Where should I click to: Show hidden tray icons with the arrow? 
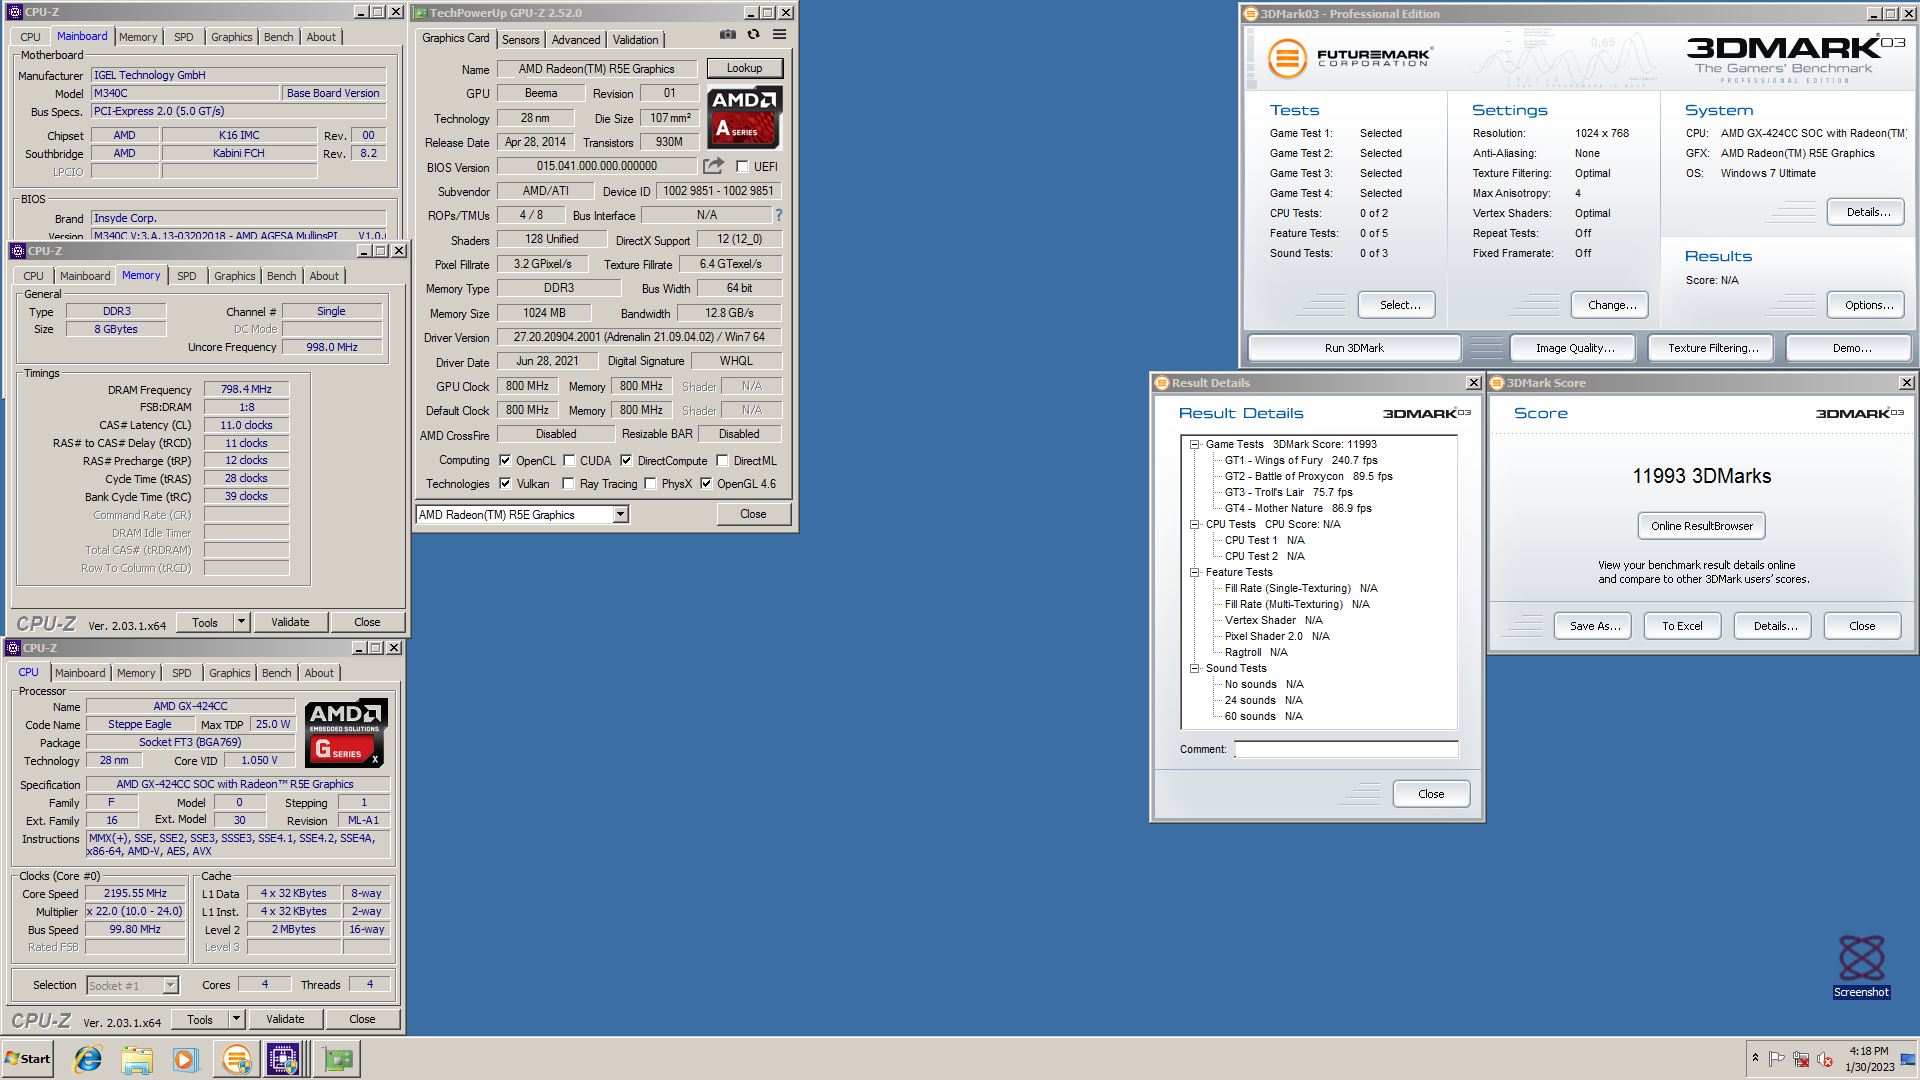pyautogui.click(x=1755, y=1058)
